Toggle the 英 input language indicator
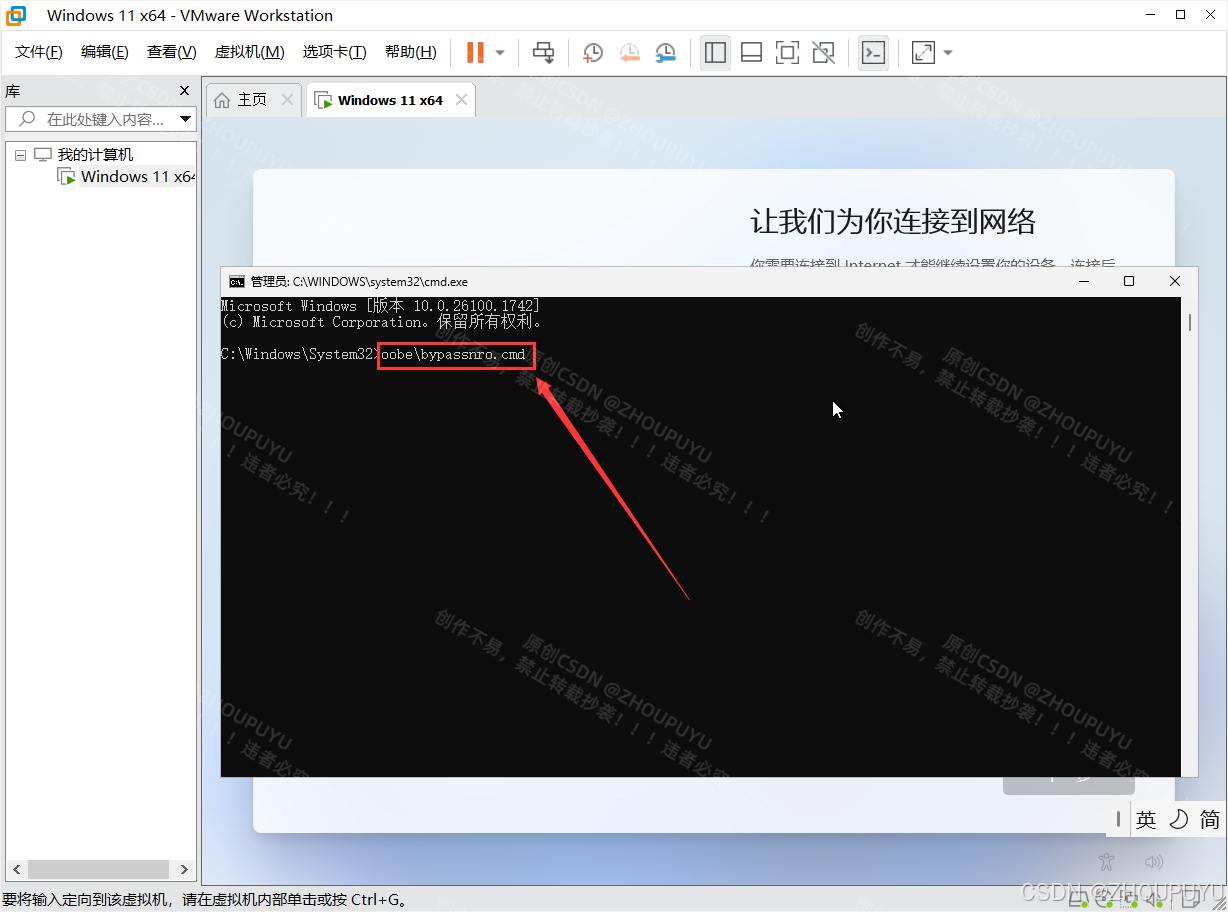Screen dimensions: 1228x912 click(1146, 820)
